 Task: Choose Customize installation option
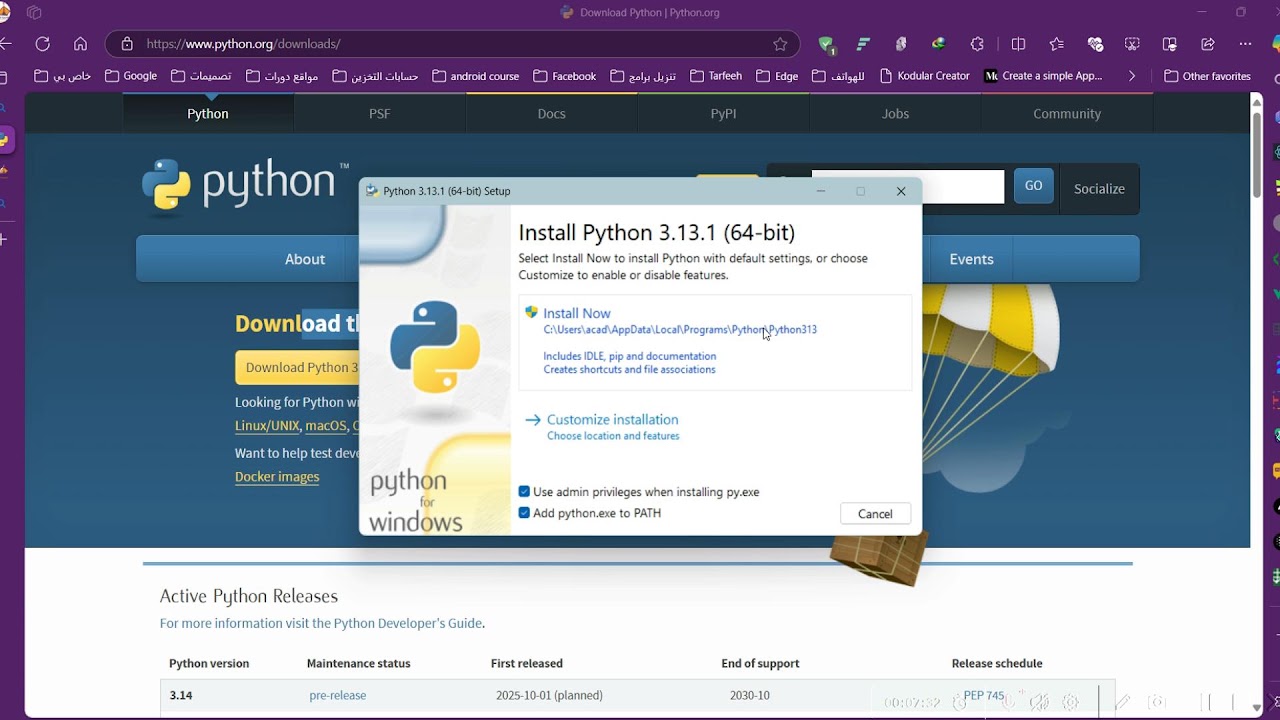tap(612, 420)
